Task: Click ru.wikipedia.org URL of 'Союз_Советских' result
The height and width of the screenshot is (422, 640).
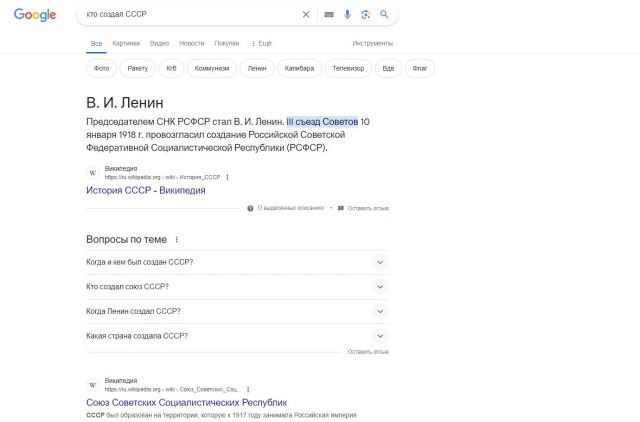Action: click(x=173, y=389)
